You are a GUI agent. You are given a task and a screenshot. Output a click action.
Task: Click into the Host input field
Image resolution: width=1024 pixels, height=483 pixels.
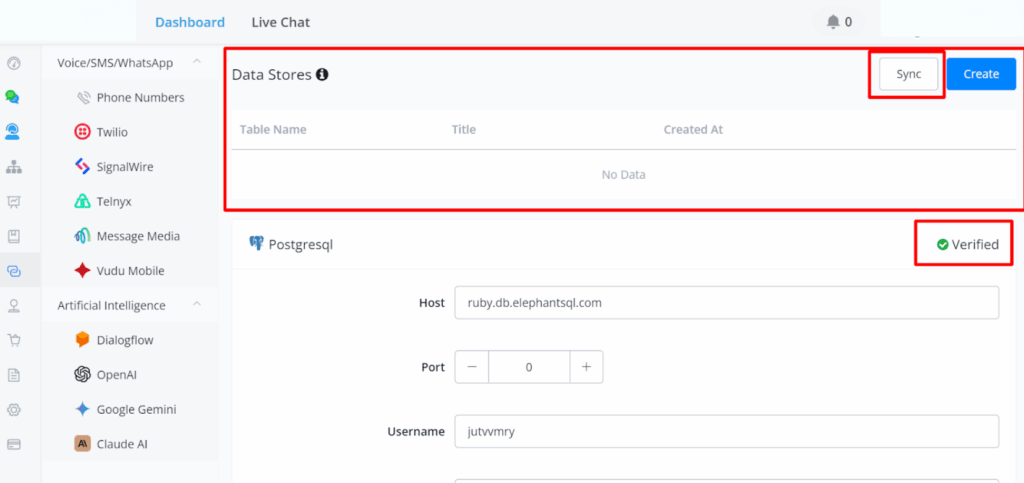point(726,302)
